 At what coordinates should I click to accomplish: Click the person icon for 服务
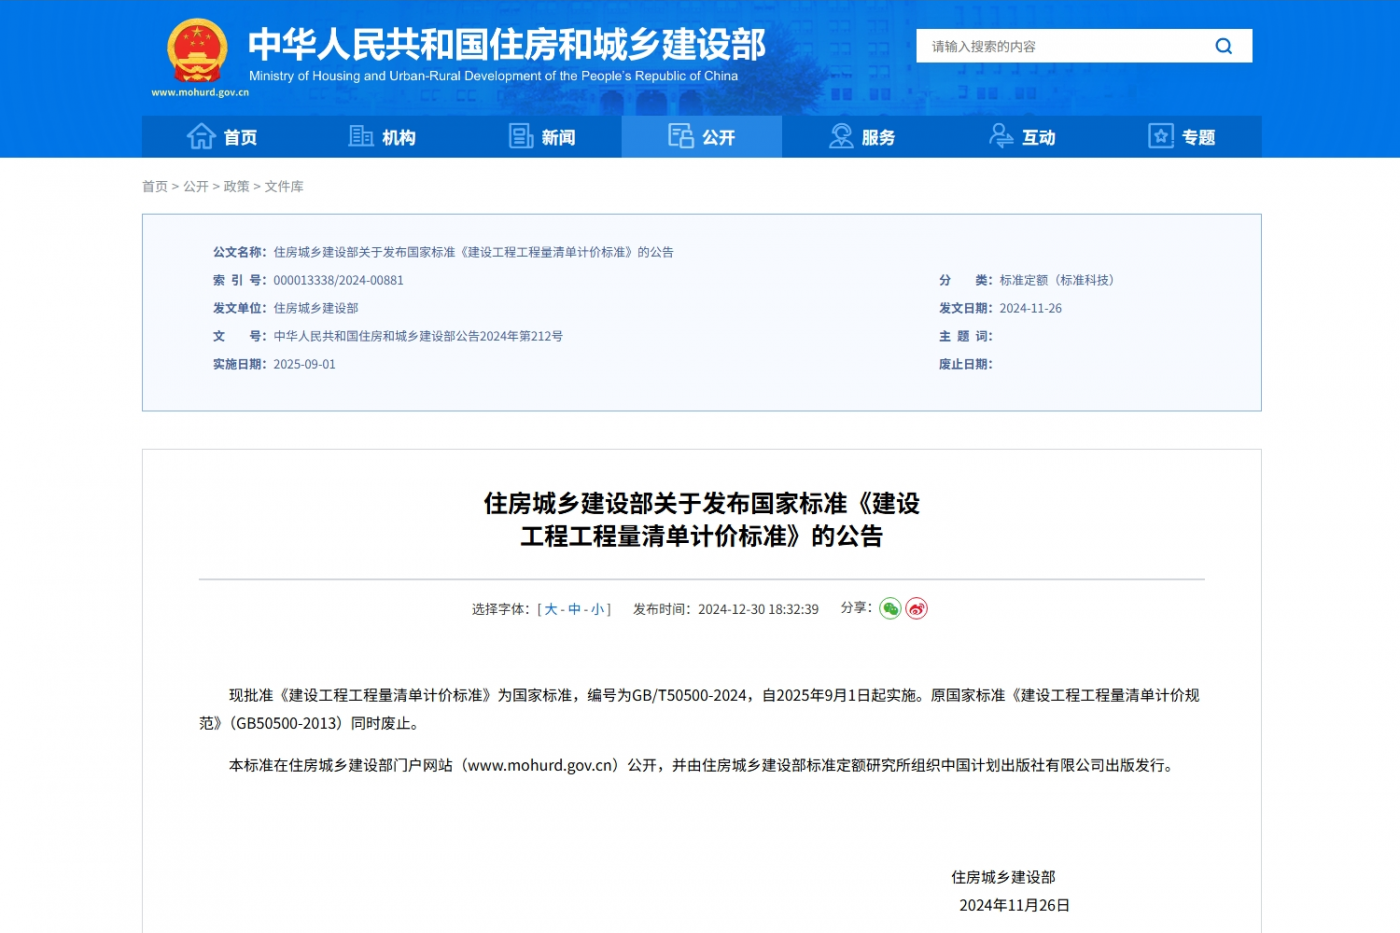(841, 136)
